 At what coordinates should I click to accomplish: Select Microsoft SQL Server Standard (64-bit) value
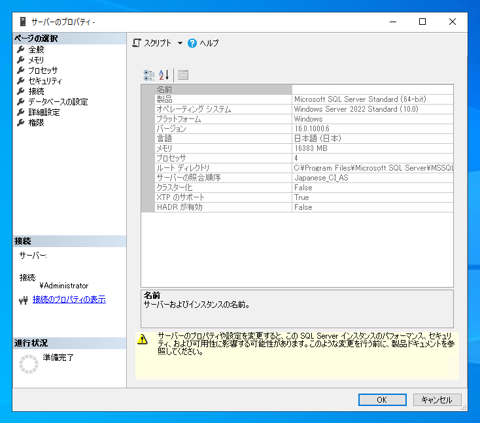(360, 99)
